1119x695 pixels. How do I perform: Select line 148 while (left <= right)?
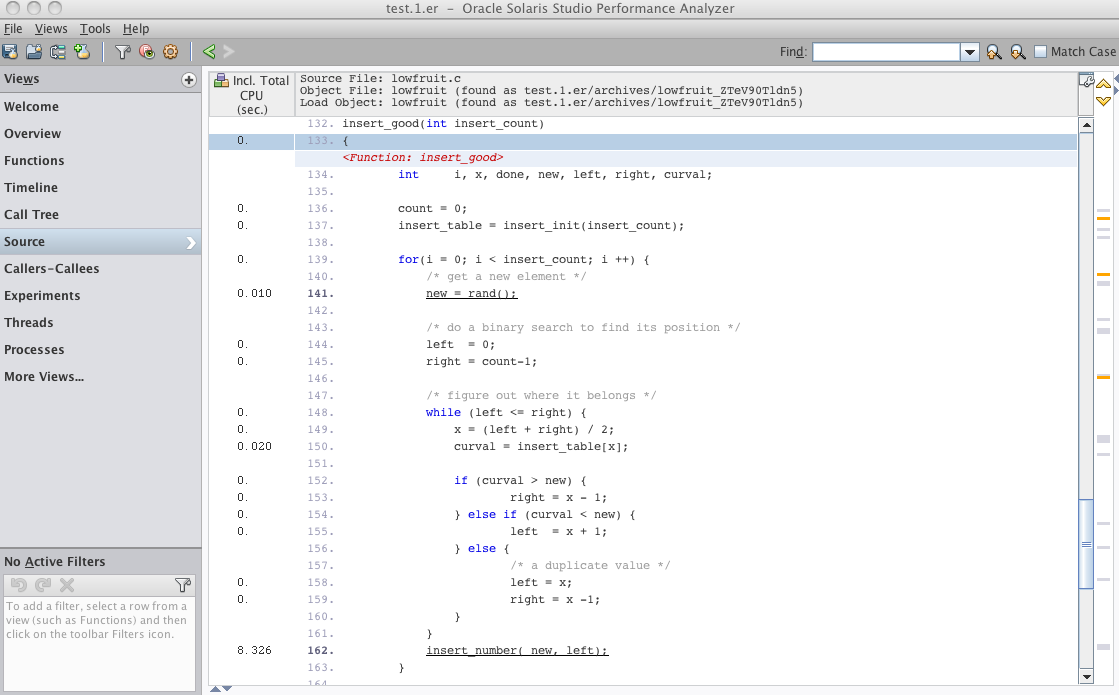tap(642, 412)
